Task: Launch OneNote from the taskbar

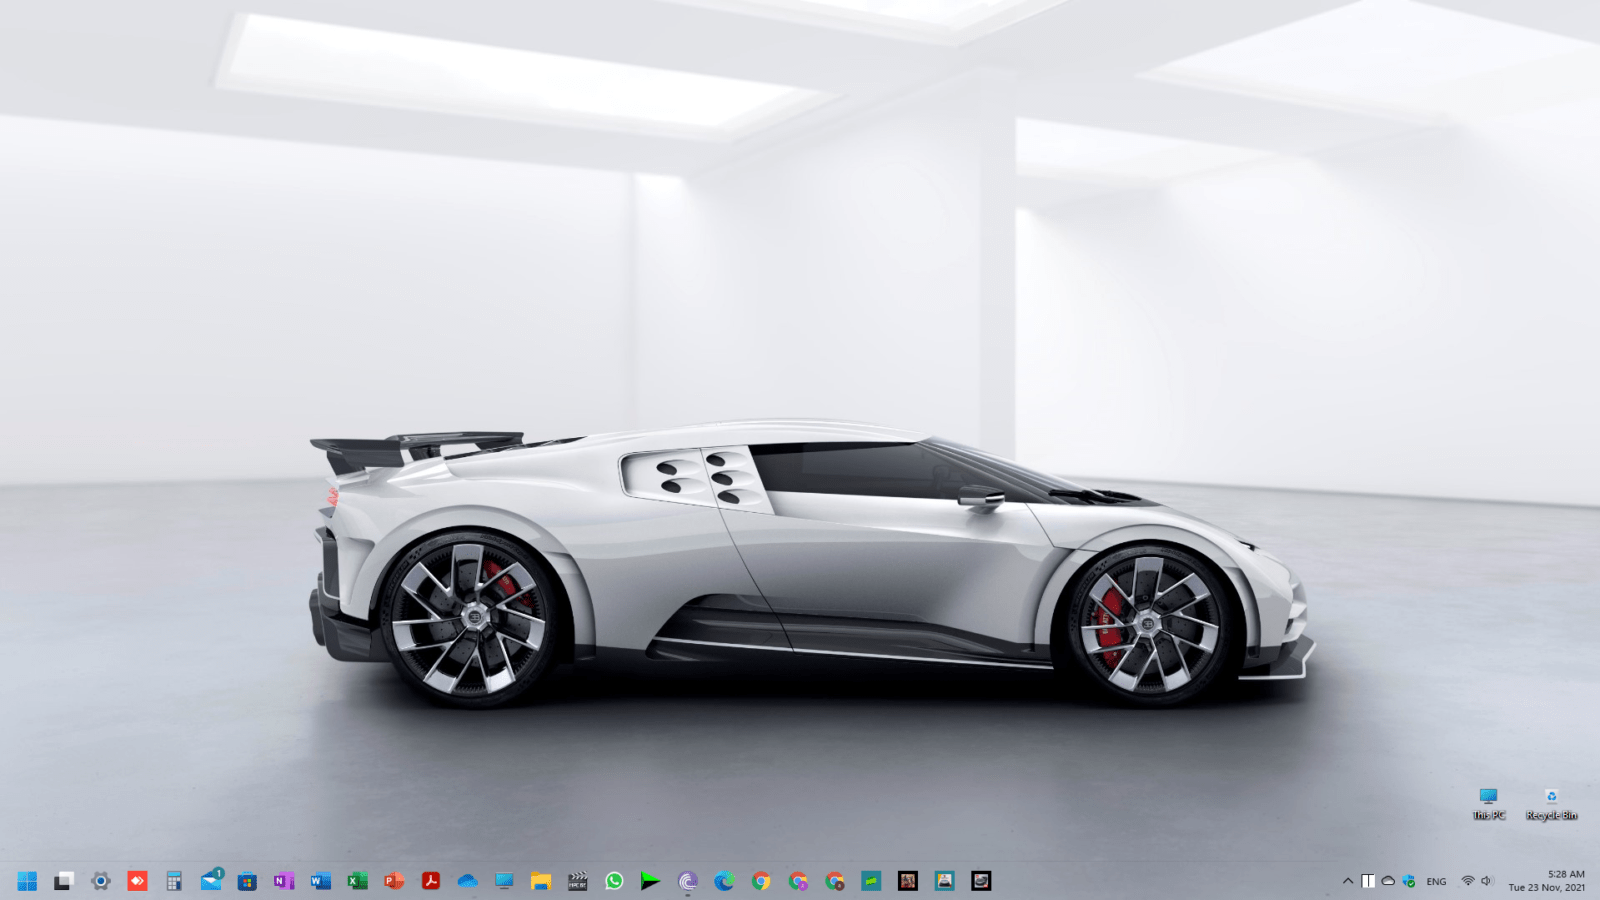Action: 284,881
